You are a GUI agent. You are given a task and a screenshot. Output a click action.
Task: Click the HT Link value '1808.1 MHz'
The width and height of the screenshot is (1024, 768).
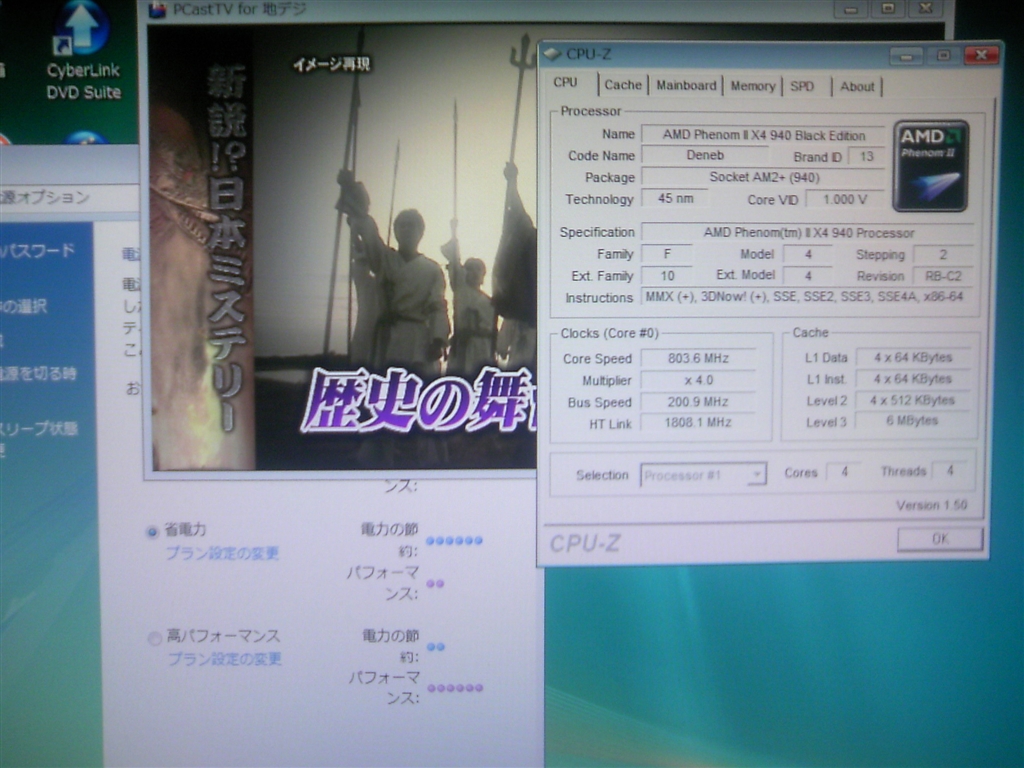tap(697, 423)
